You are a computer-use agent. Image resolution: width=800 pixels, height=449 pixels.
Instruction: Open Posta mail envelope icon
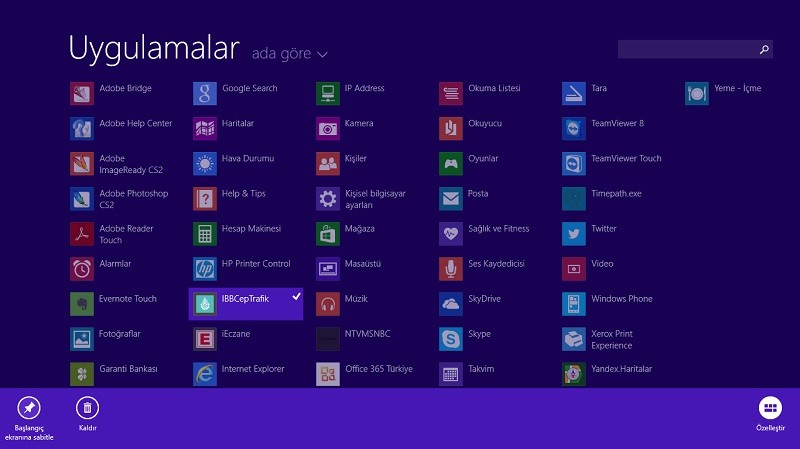[451, 199]
